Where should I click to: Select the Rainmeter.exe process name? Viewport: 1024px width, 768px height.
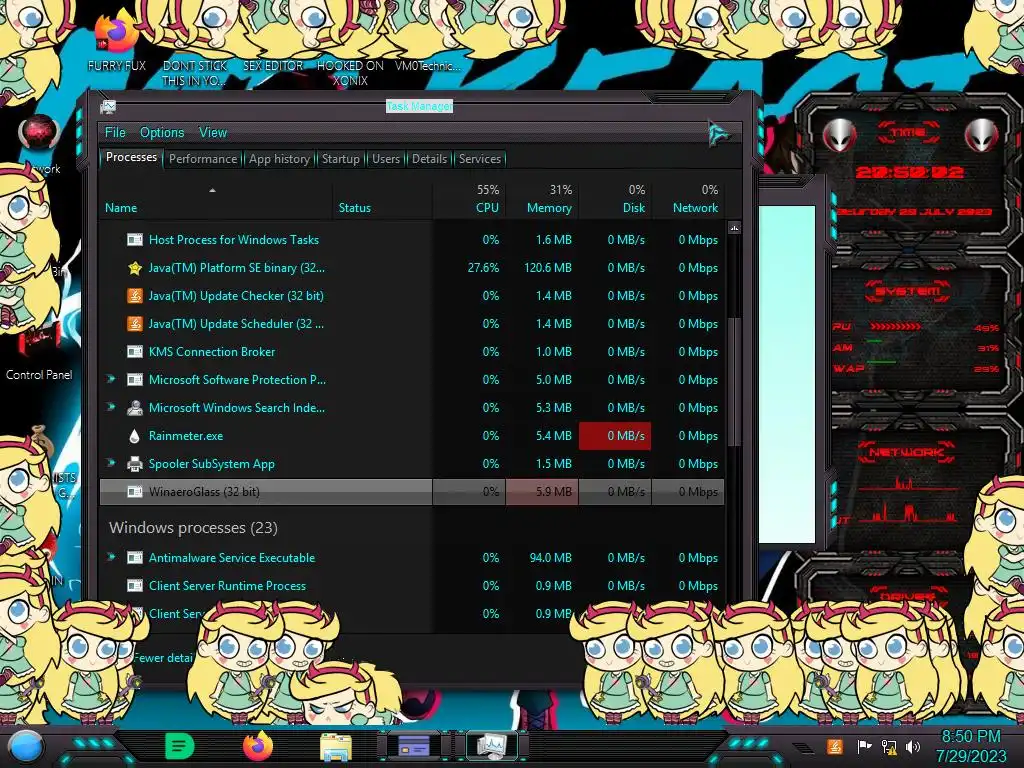coord(185,436)
